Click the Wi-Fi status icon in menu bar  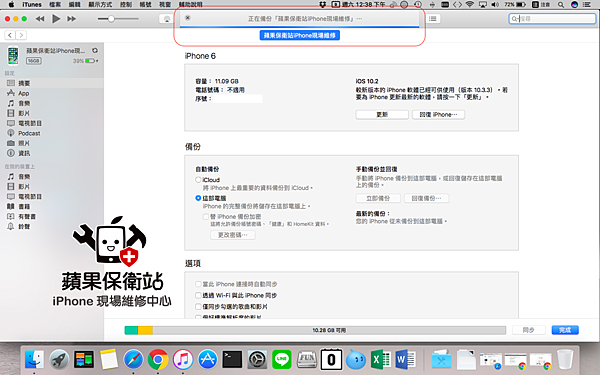(x=470, y=4)
